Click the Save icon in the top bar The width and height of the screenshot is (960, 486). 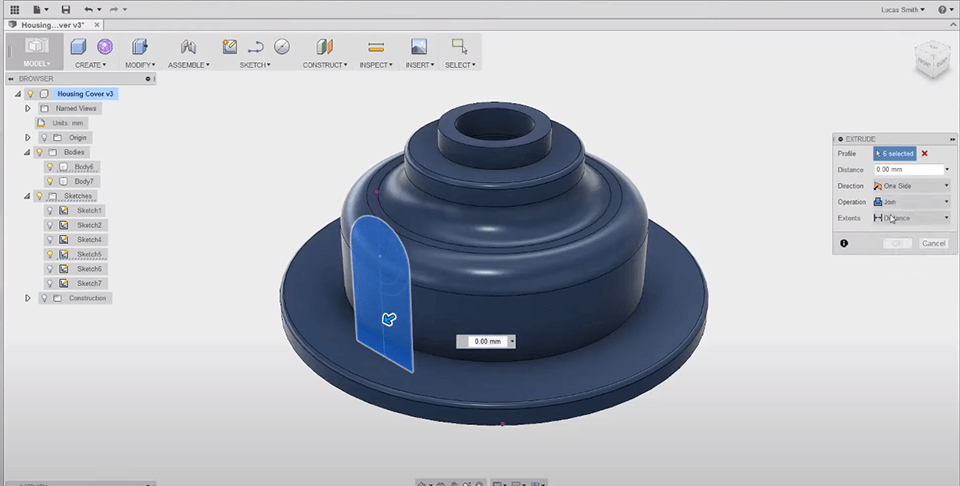[66, 9]
